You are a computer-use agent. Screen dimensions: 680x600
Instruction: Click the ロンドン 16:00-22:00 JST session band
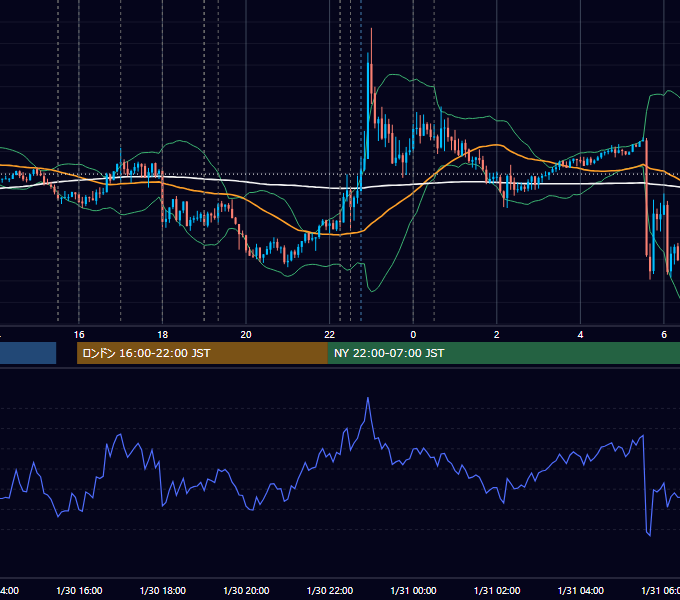click(x=202, y=353)
